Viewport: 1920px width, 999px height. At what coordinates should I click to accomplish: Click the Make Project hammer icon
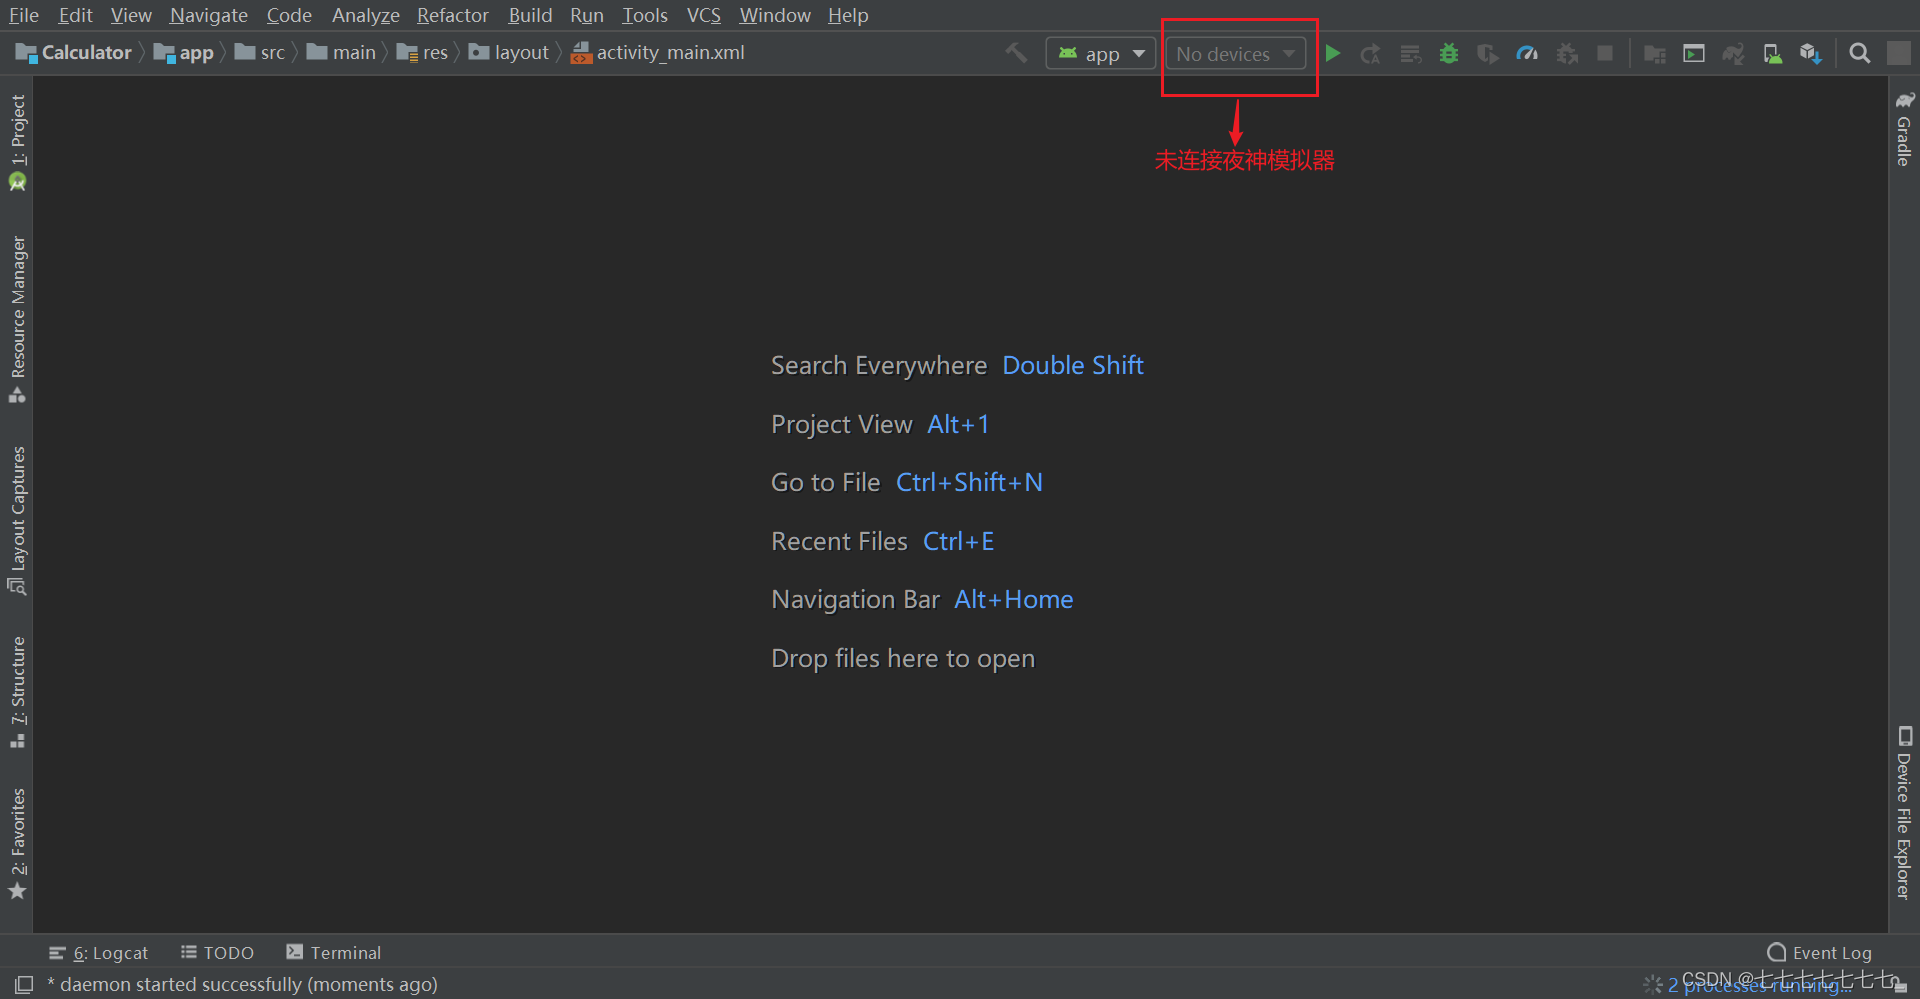[1016, 53]
